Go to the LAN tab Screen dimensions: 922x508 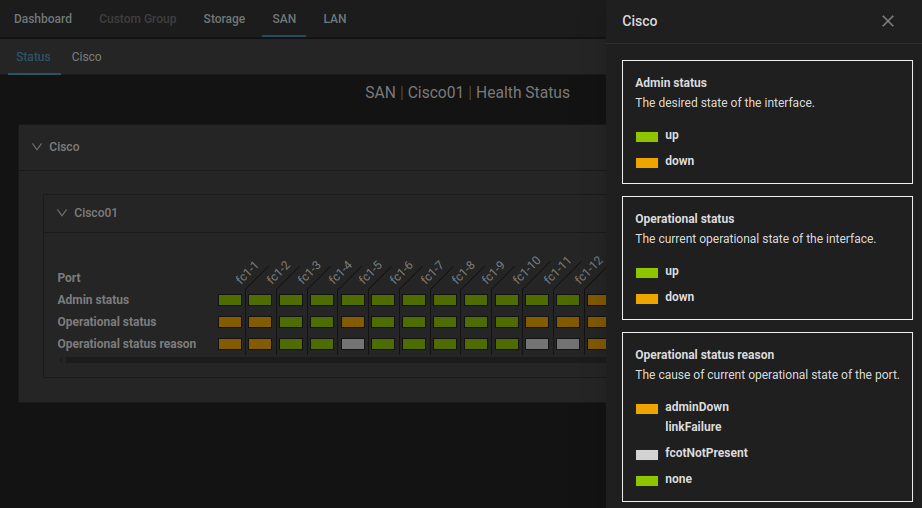tap(335, 19)
